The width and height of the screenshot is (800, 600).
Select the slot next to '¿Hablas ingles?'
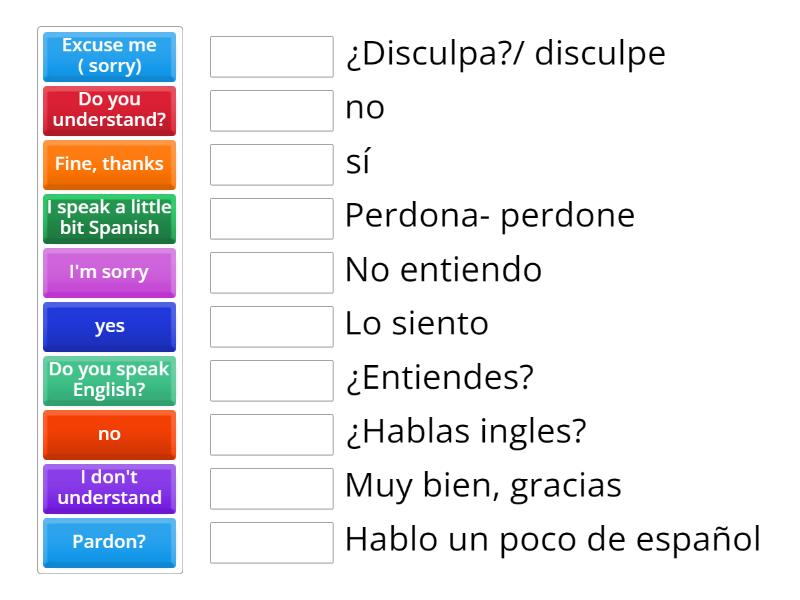[x=271, y=435]
